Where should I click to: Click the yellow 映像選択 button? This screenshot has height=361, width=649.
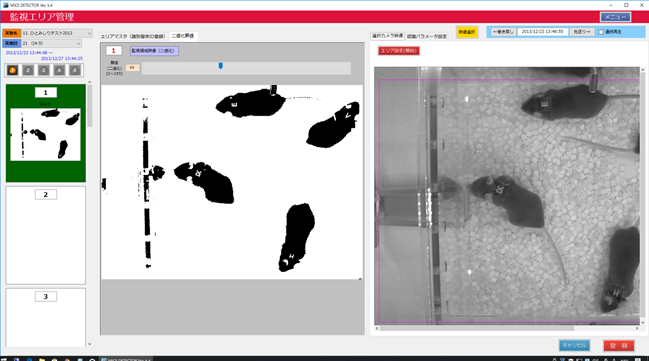(467, 32)
